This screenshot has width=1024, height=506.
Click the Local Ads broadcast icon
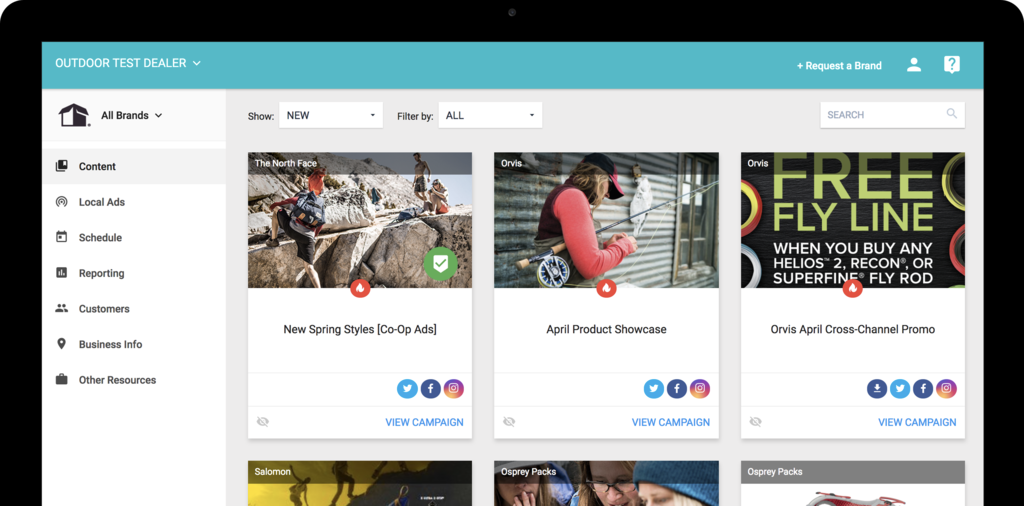pyautogui.click(x=61, y=202)
